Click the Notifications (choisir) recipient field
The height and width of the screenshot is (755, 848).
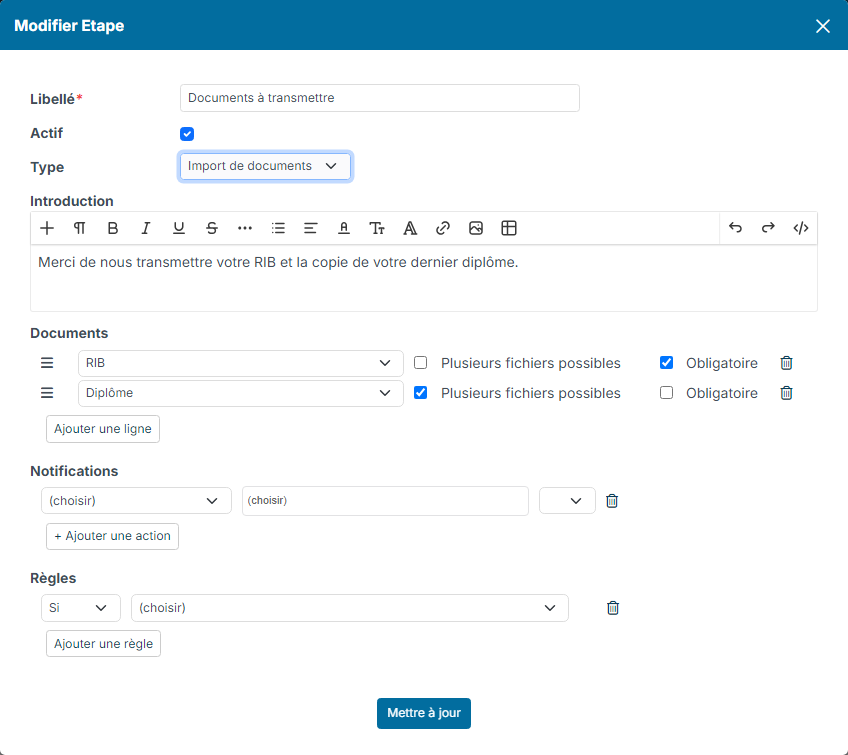tap(385, 501)
